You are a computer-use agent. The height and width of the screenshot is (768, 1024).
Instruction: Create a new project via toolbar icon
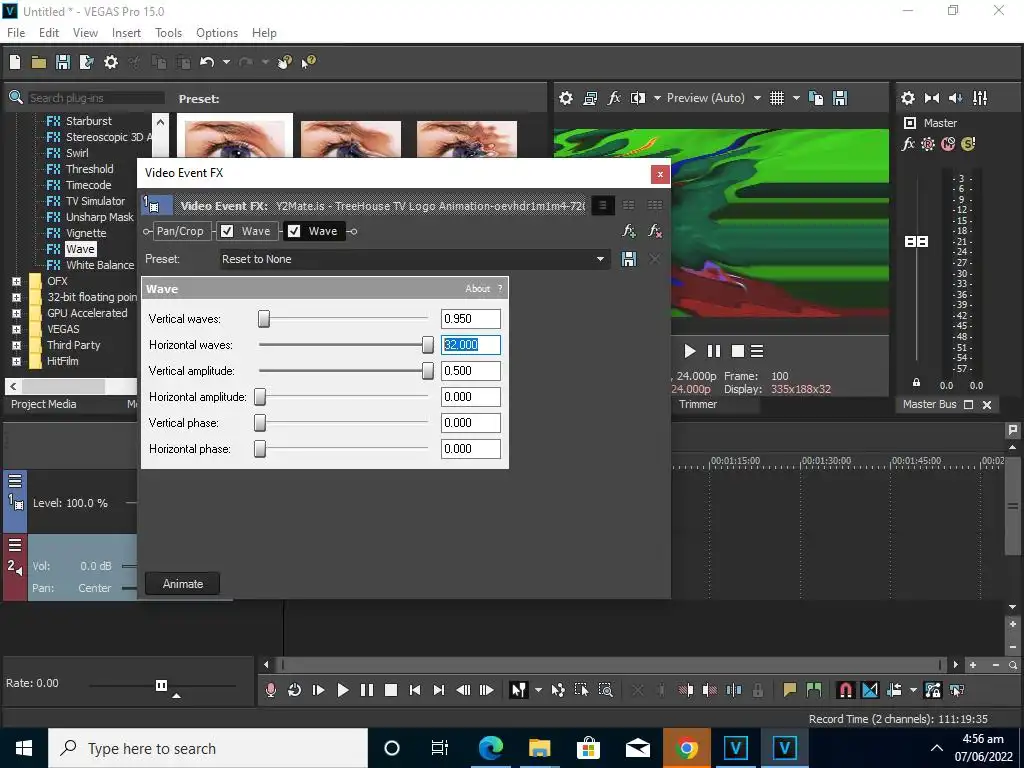(15, 62)
